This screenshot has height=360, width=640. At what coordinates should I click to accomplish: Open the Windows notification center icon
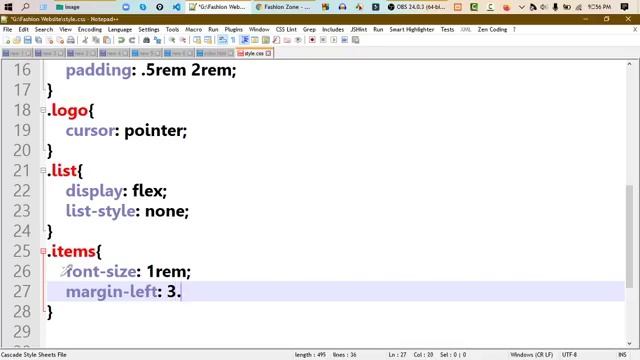624,7
